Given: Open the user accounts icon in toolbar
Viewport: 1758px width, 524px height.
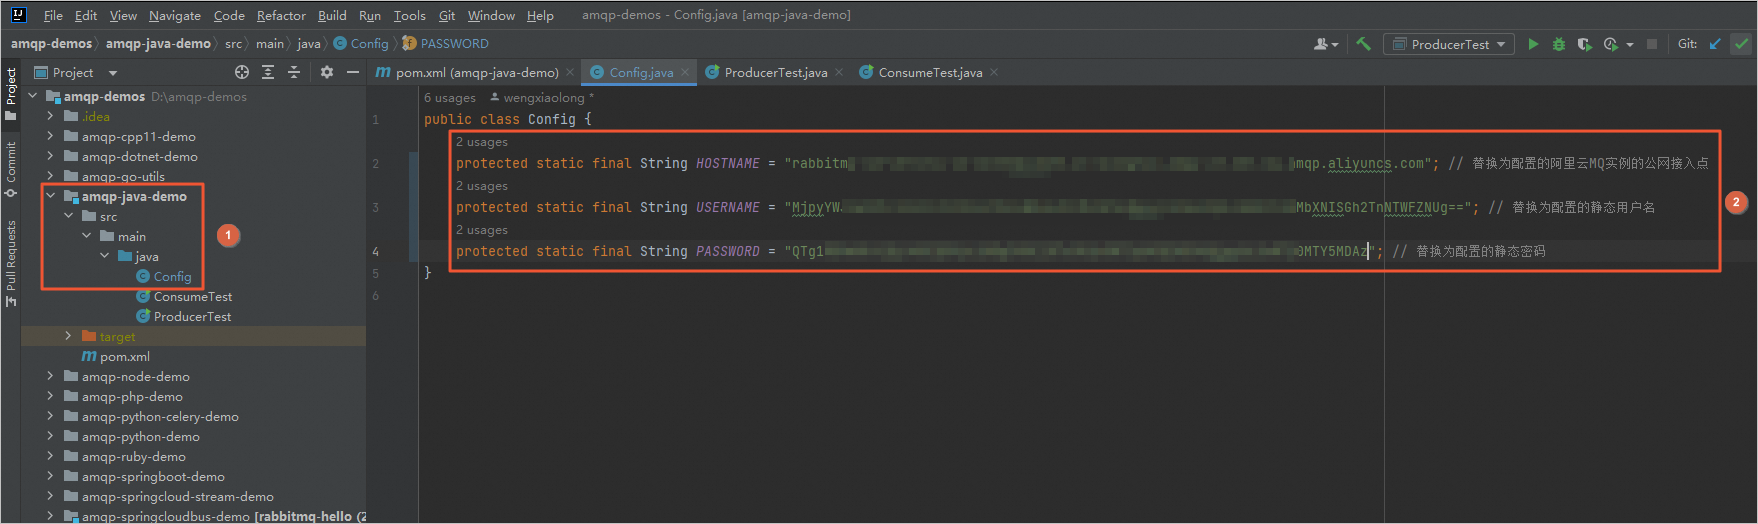Looking at the screenshot, I should (x=1325, y=44).
